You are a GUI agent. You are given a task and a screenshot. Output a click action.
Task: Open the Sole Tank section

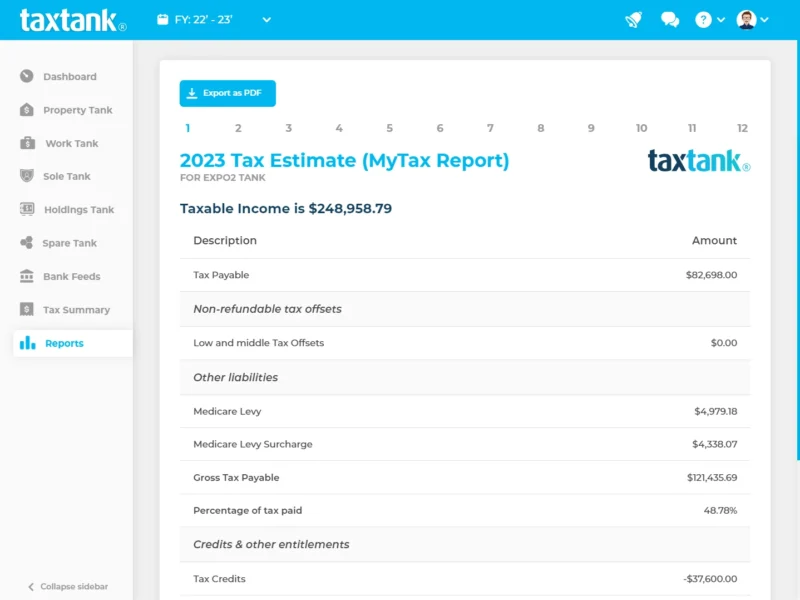[25, 176]
